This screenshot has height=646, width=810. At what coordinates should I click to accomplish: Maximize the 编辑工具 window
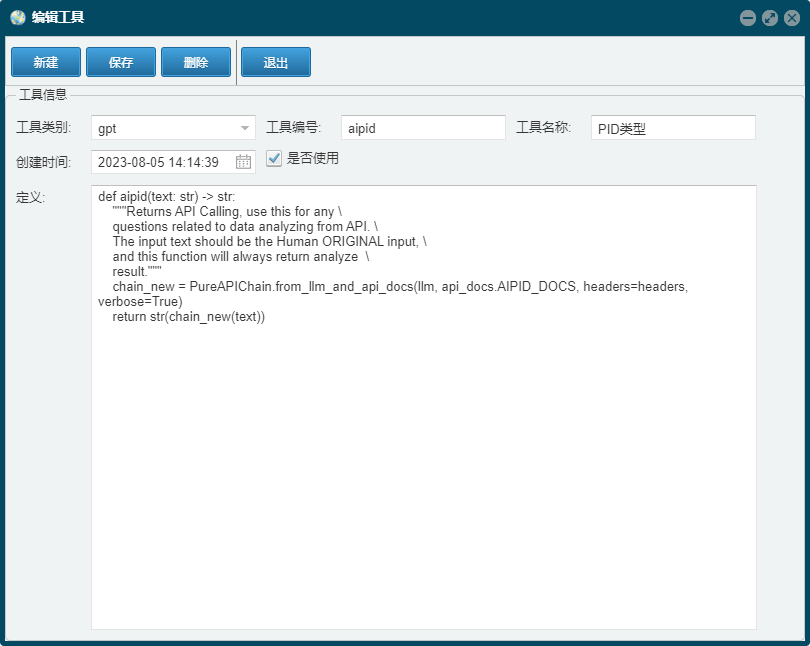point(770,18)
